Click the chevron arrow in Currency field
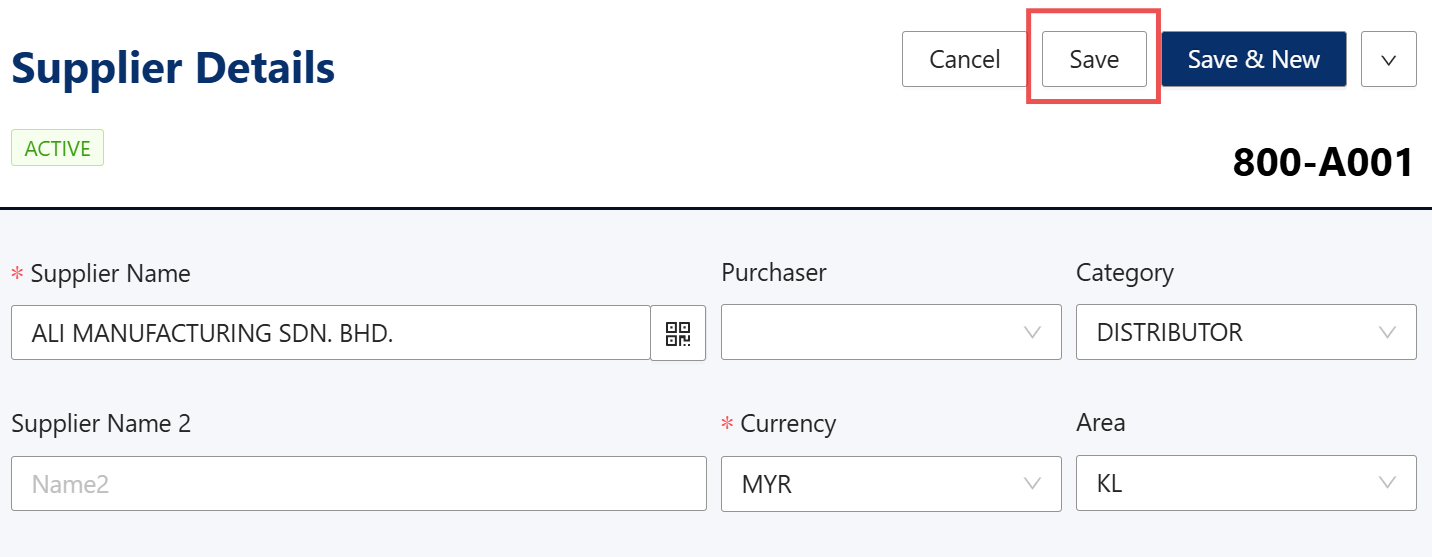 [x=1033, y=484]
